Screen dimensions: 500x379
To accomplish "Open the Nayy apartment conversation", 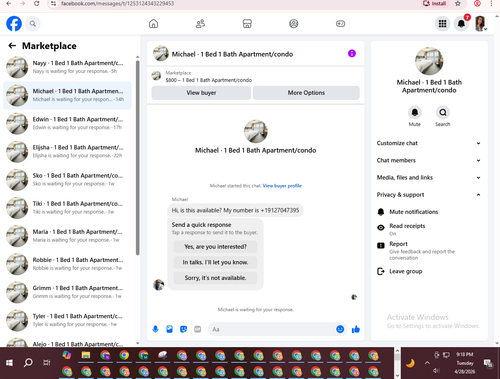I will (67, 67).
